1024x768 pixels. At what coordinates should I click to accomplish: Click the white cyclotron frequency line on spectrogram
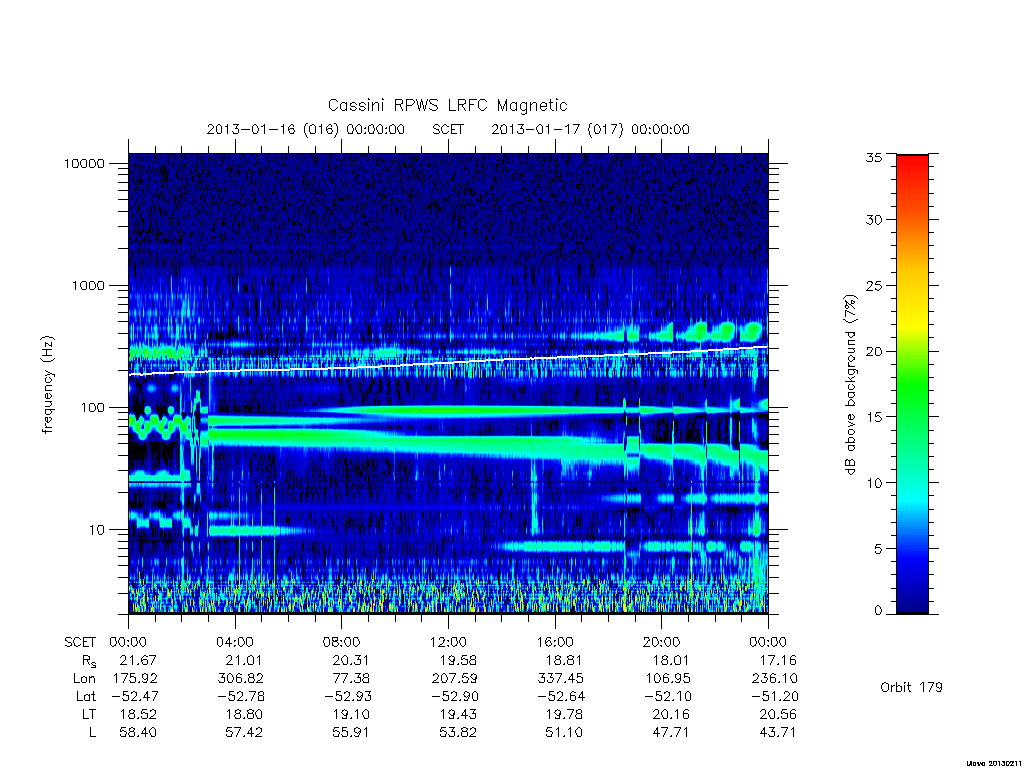(x=448, y=362)
